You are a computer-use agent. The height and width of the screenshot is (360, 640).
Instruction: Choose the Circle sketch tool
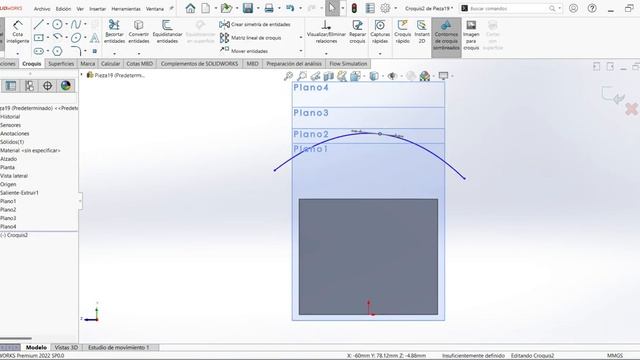point(57,24)
